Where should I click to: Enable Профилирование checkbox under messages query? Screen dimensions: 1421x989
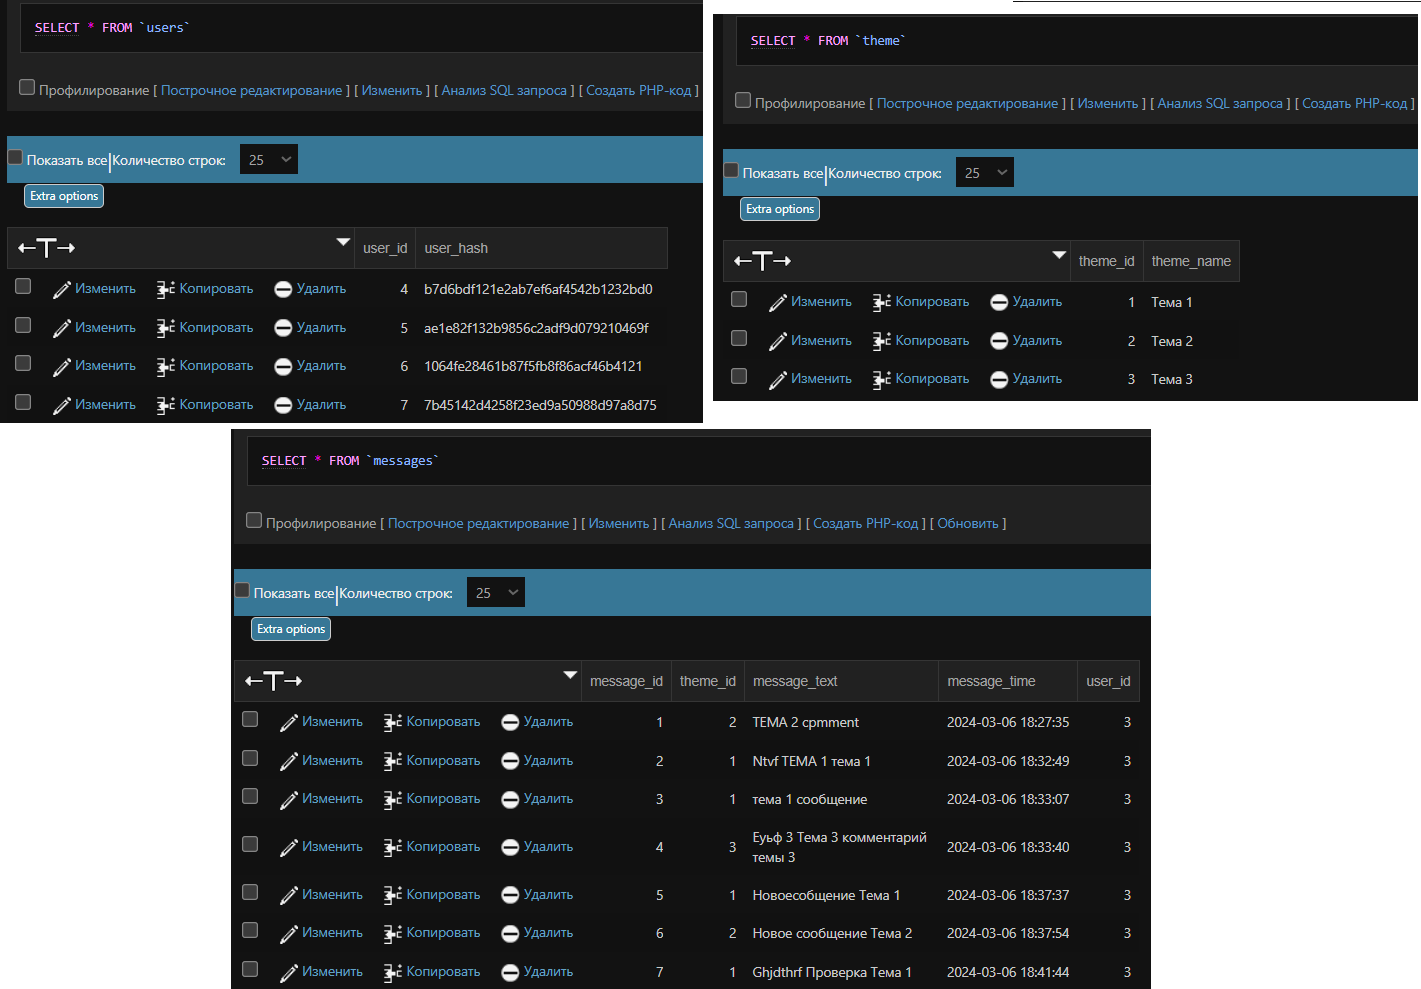254,521
